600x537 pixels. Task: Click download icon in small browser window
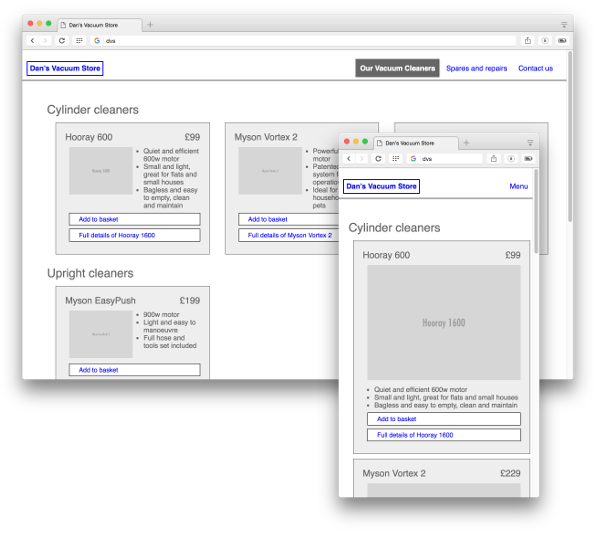(510, 158)
